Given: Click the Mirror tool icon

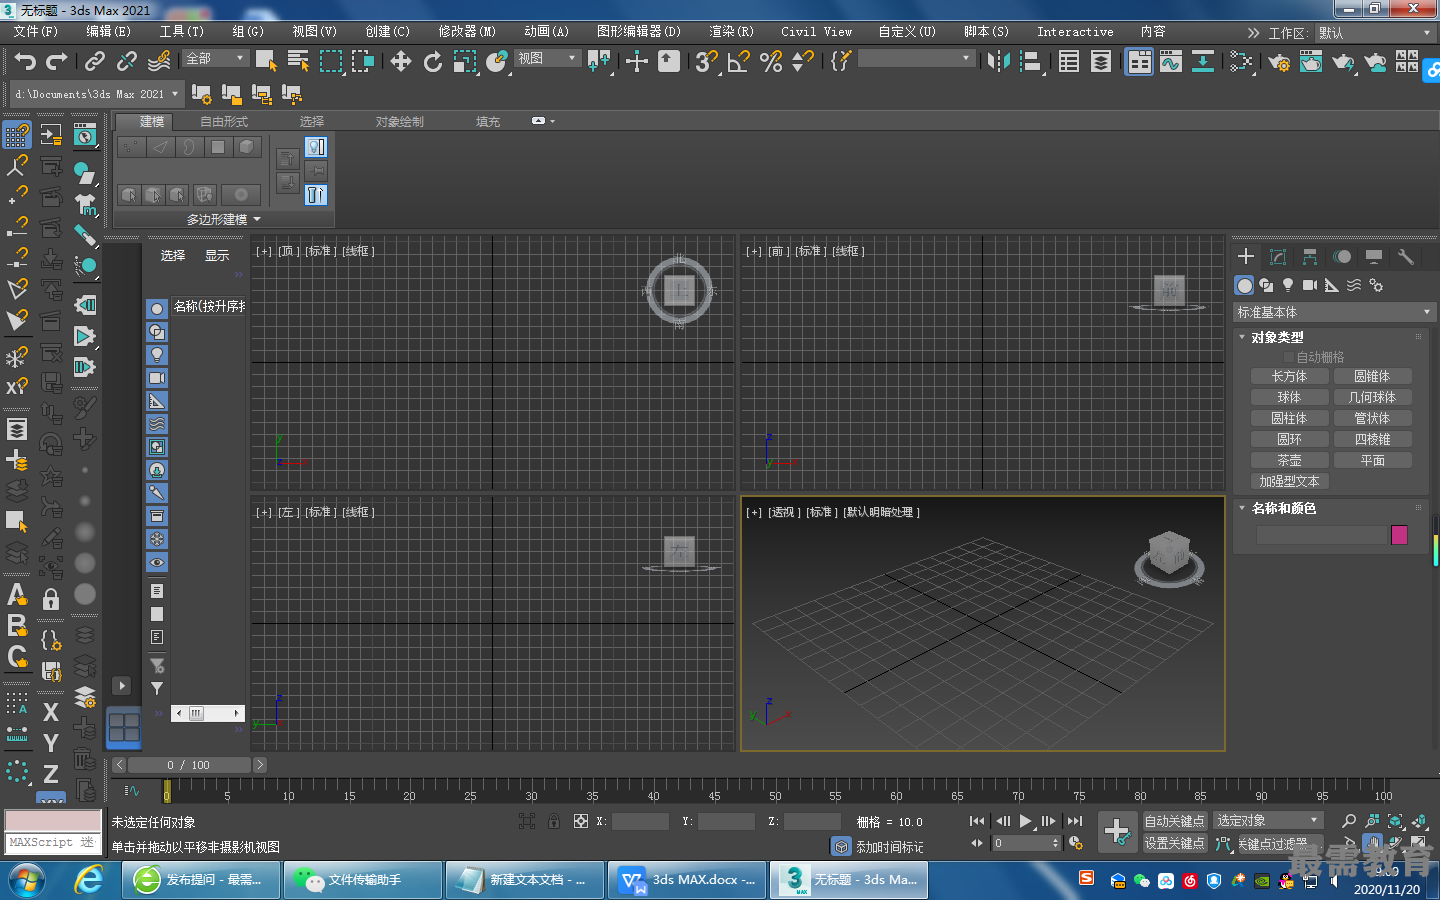Looking at the screenshot, I should 998,62.
